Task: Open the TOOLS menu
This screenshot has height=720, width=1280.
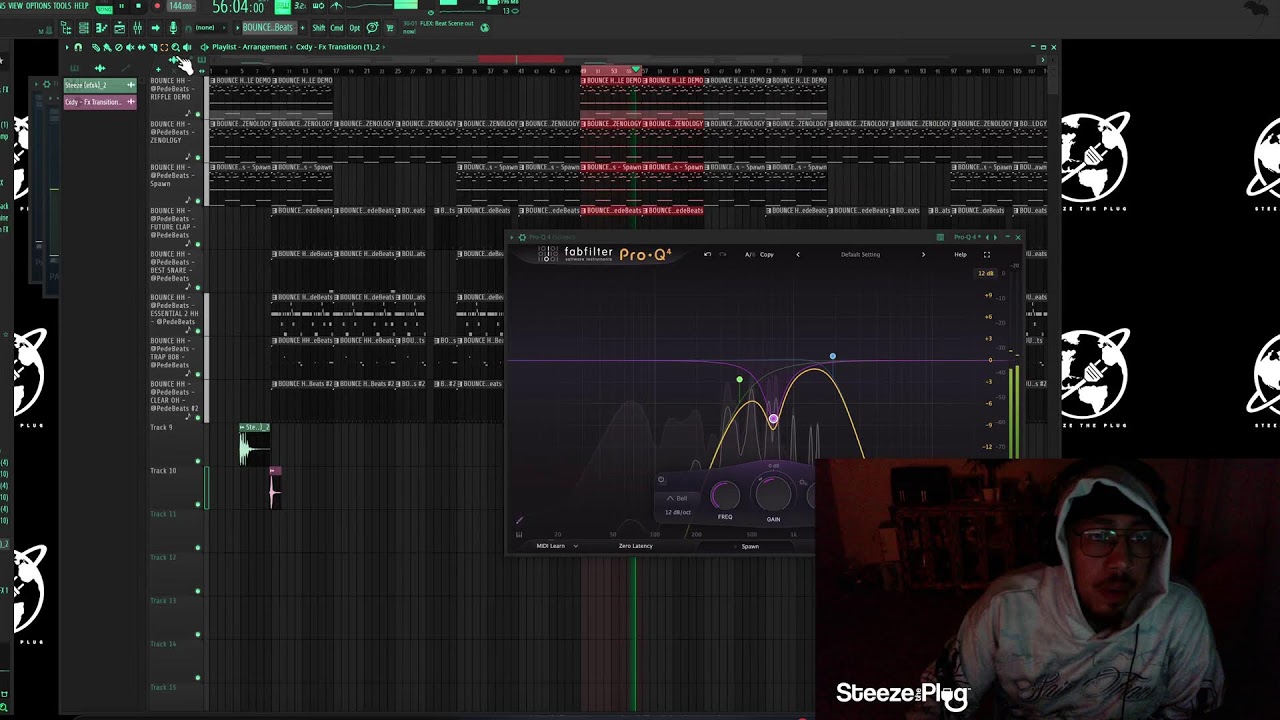Action: pos(63,6)
